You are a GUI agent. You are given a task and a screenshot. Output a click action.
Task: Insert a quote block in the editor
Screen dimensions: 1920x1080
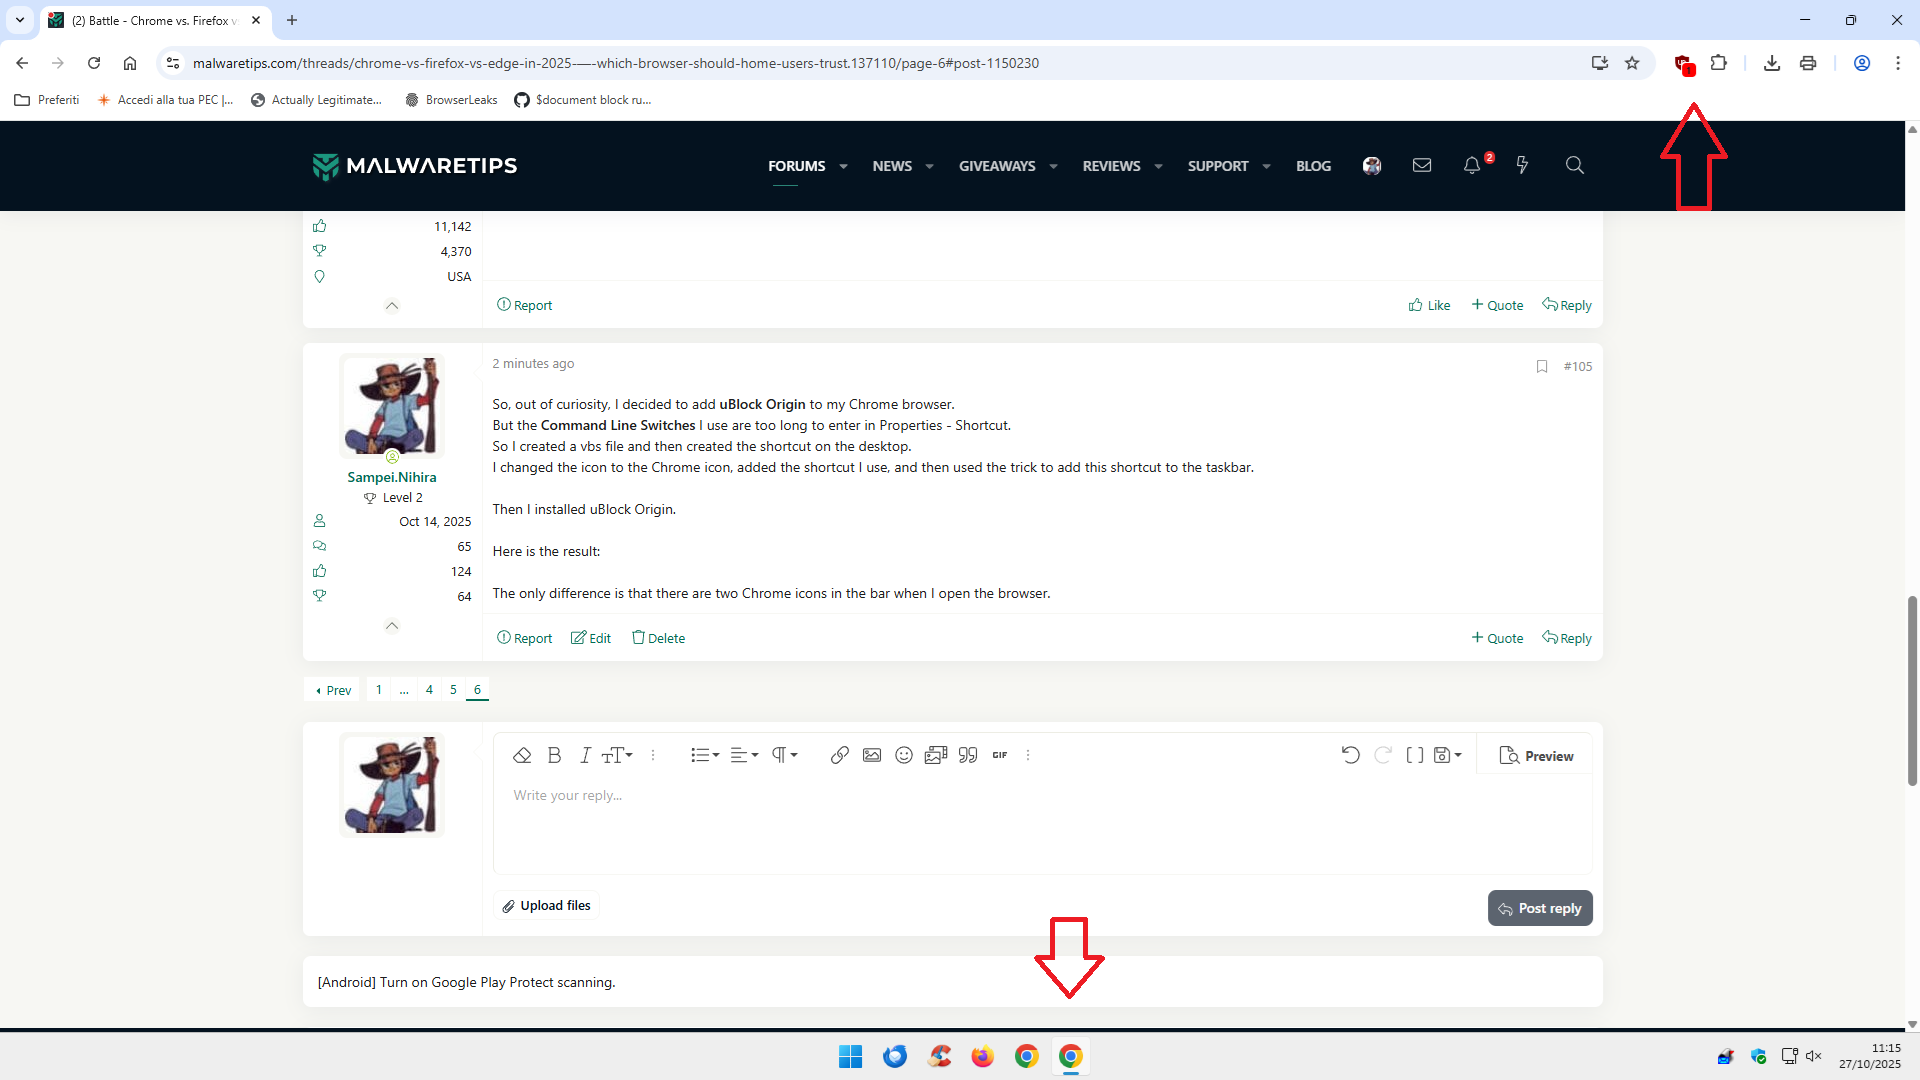click(968, 755)
